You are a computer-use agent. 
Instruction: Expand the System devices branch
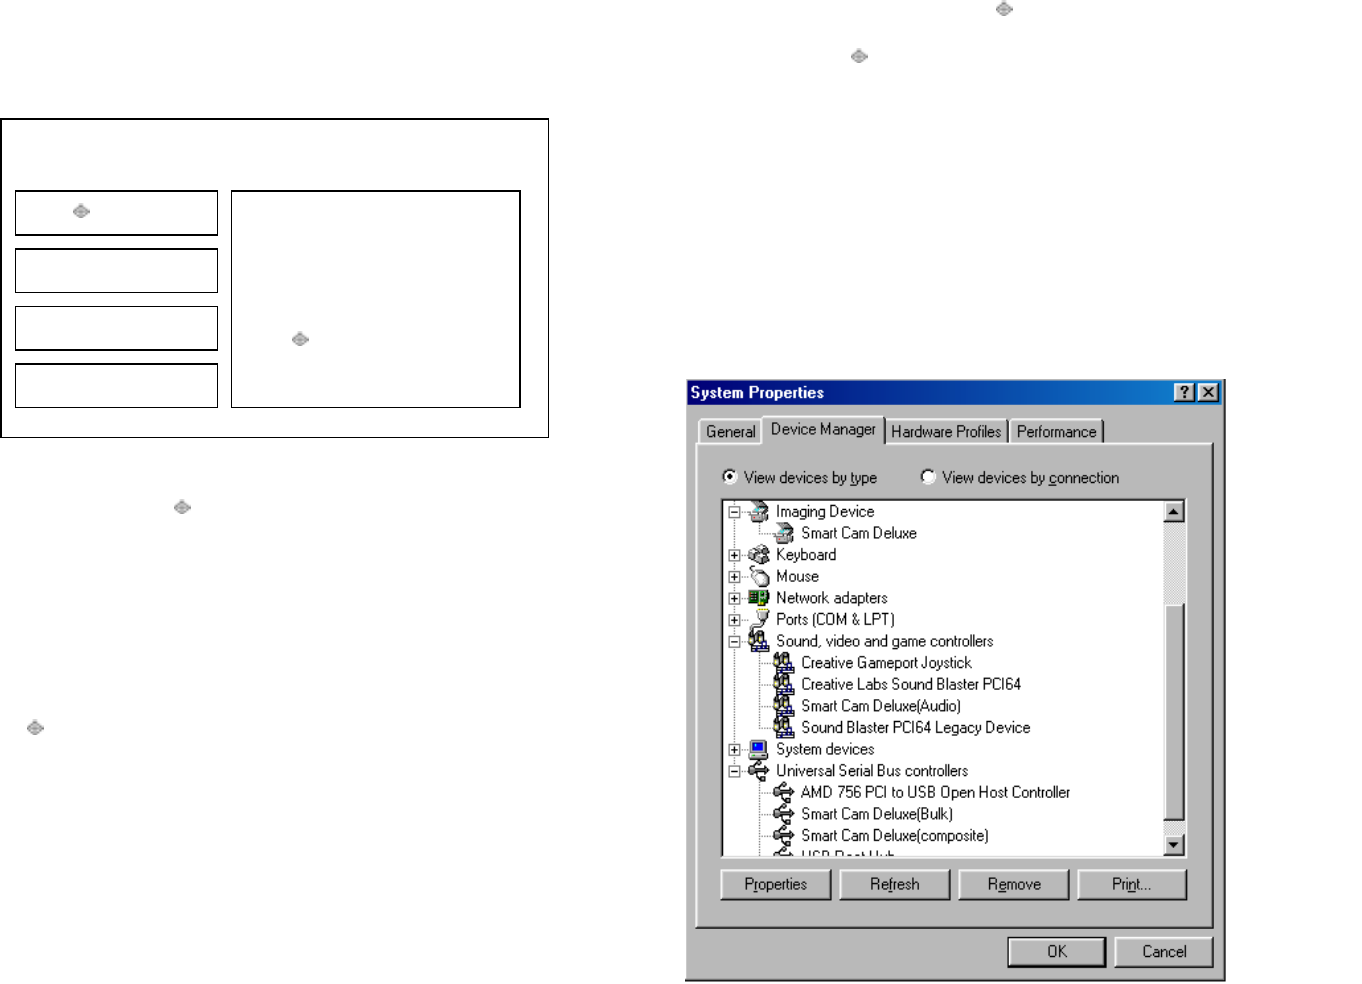coord(734,750)
